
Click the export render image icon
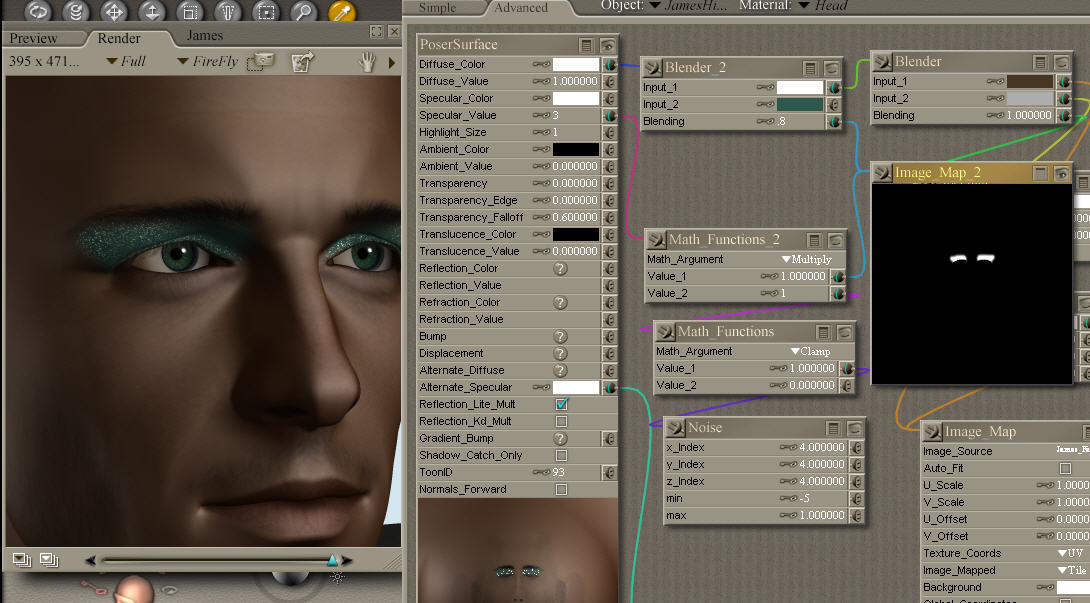pos(301,62)
